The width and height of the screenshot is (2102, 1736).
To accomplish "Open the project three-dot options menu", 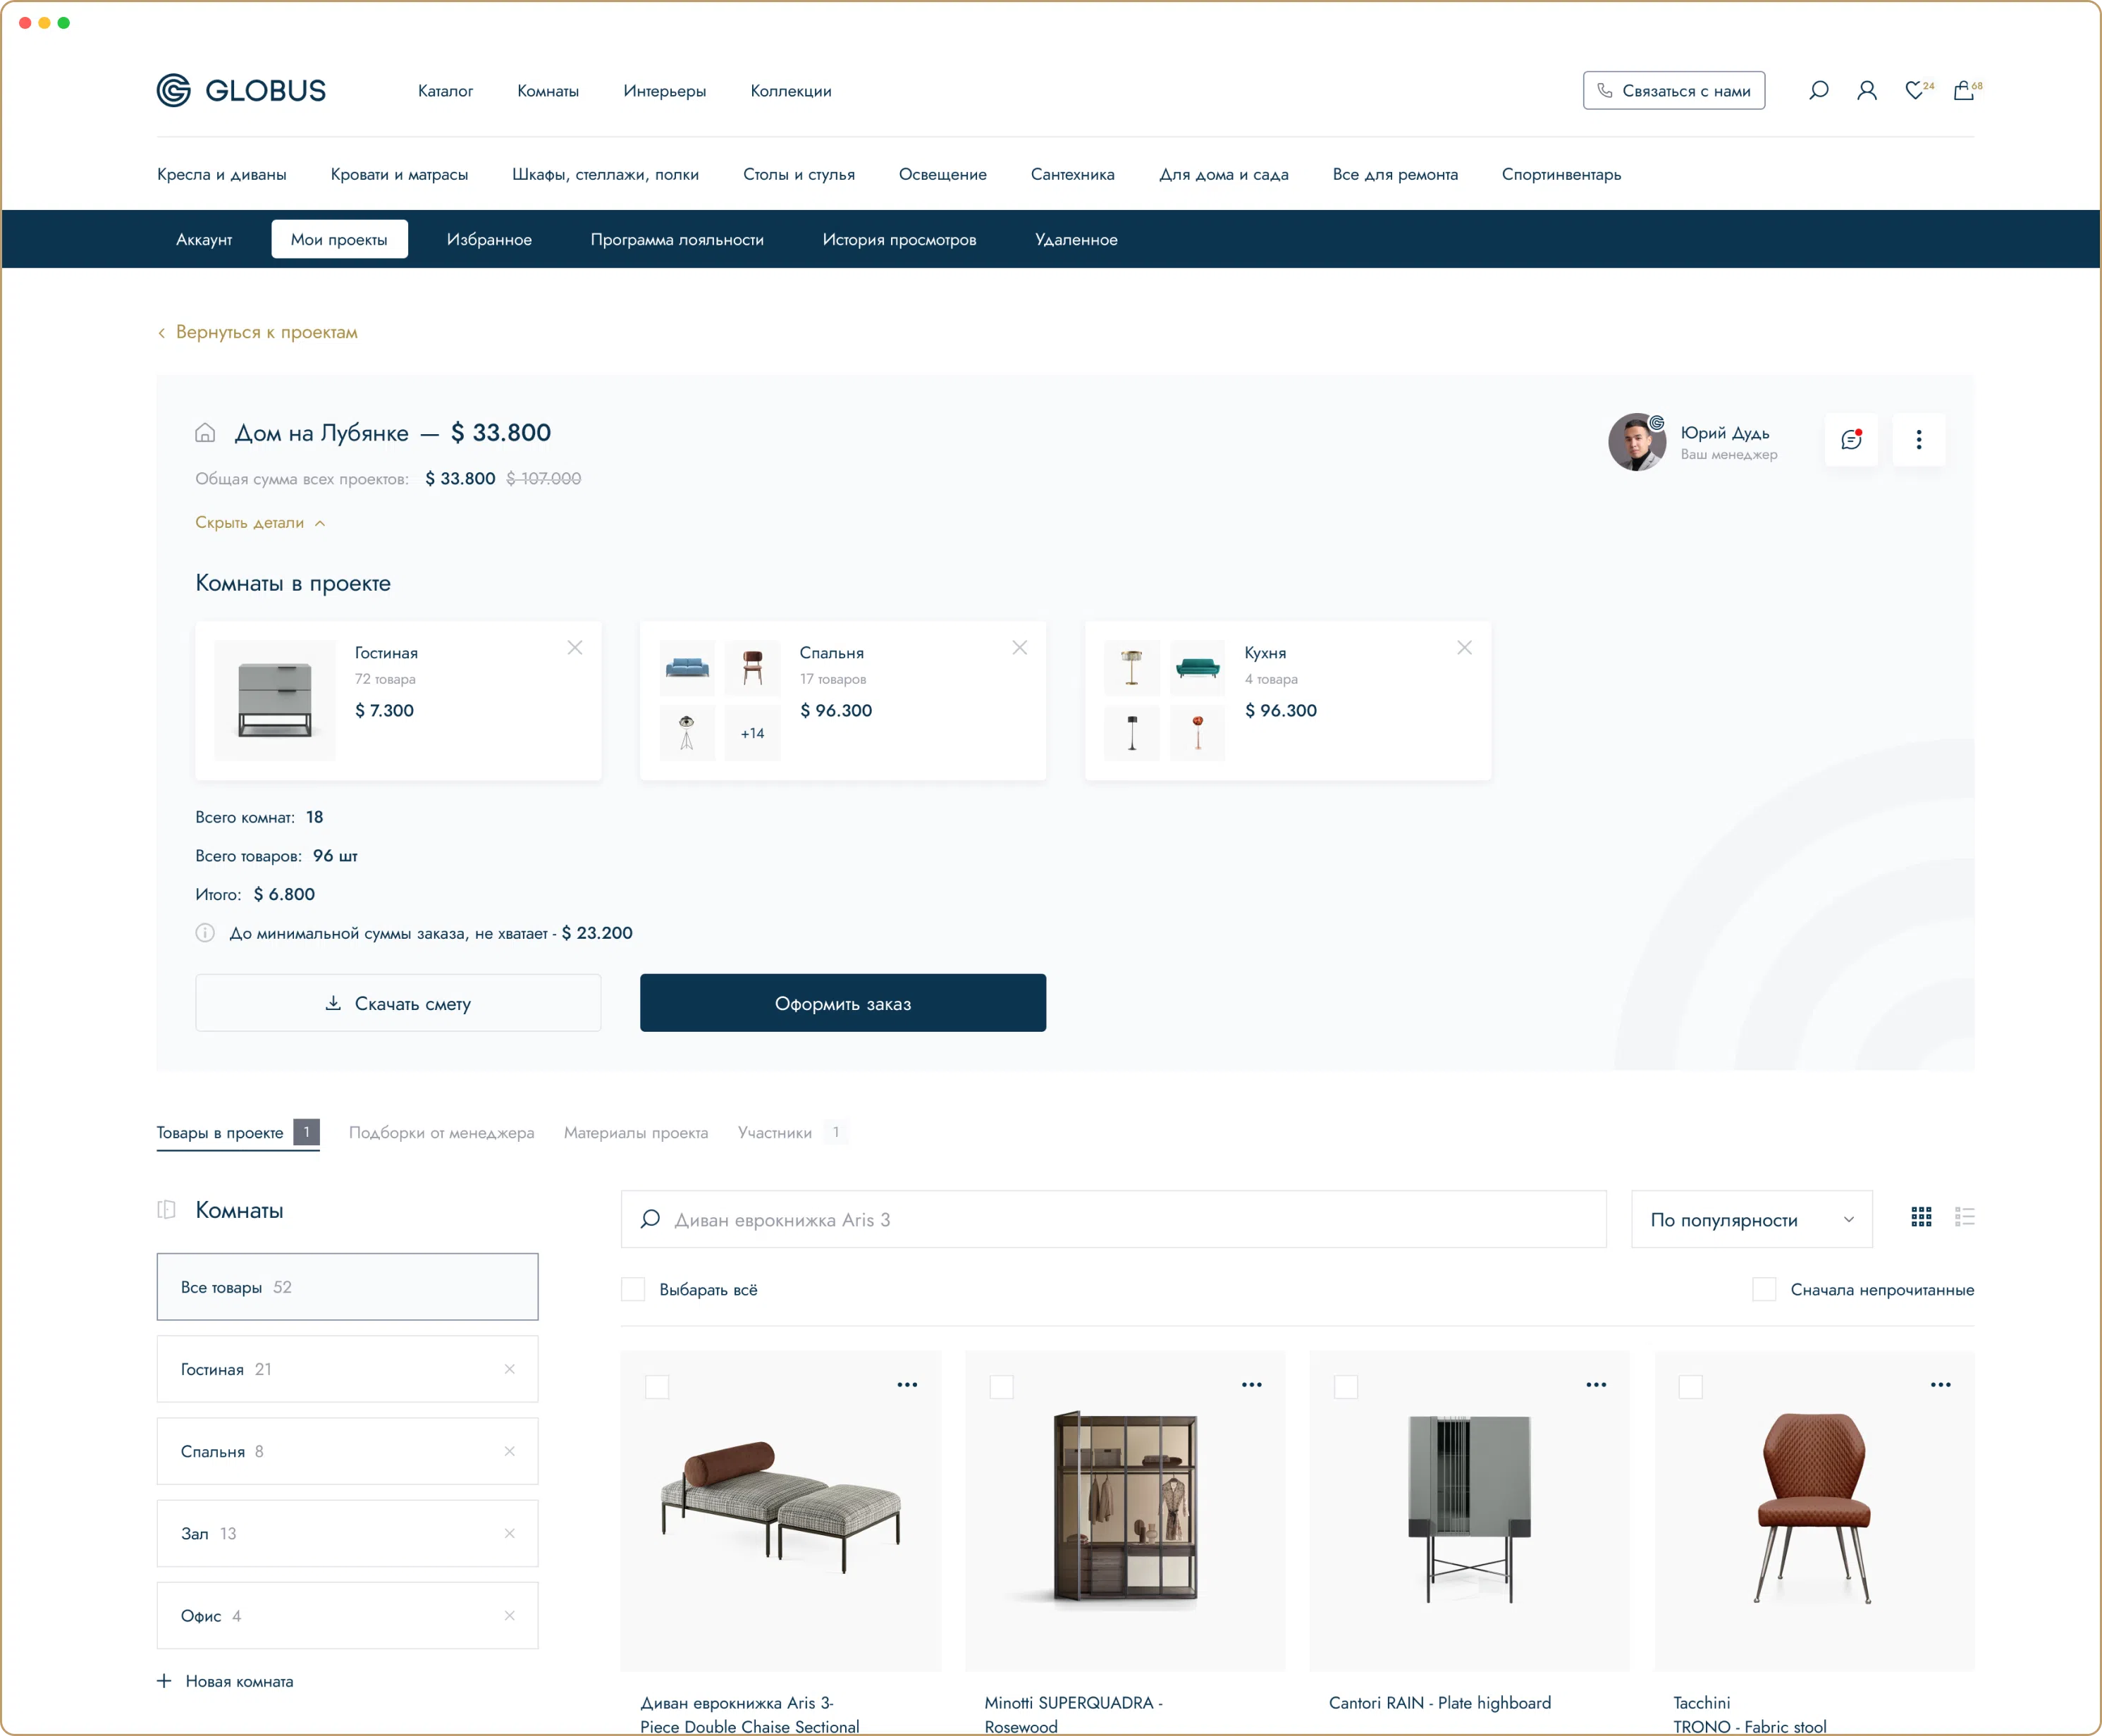I will coord(1919,440).
